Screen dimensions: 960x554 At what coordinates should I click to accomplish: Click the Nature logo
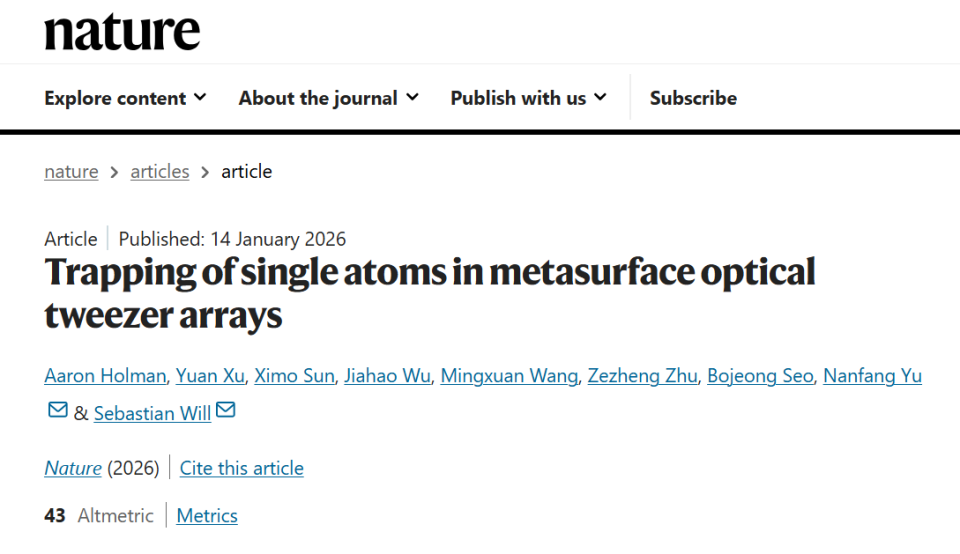coord(122,31)
